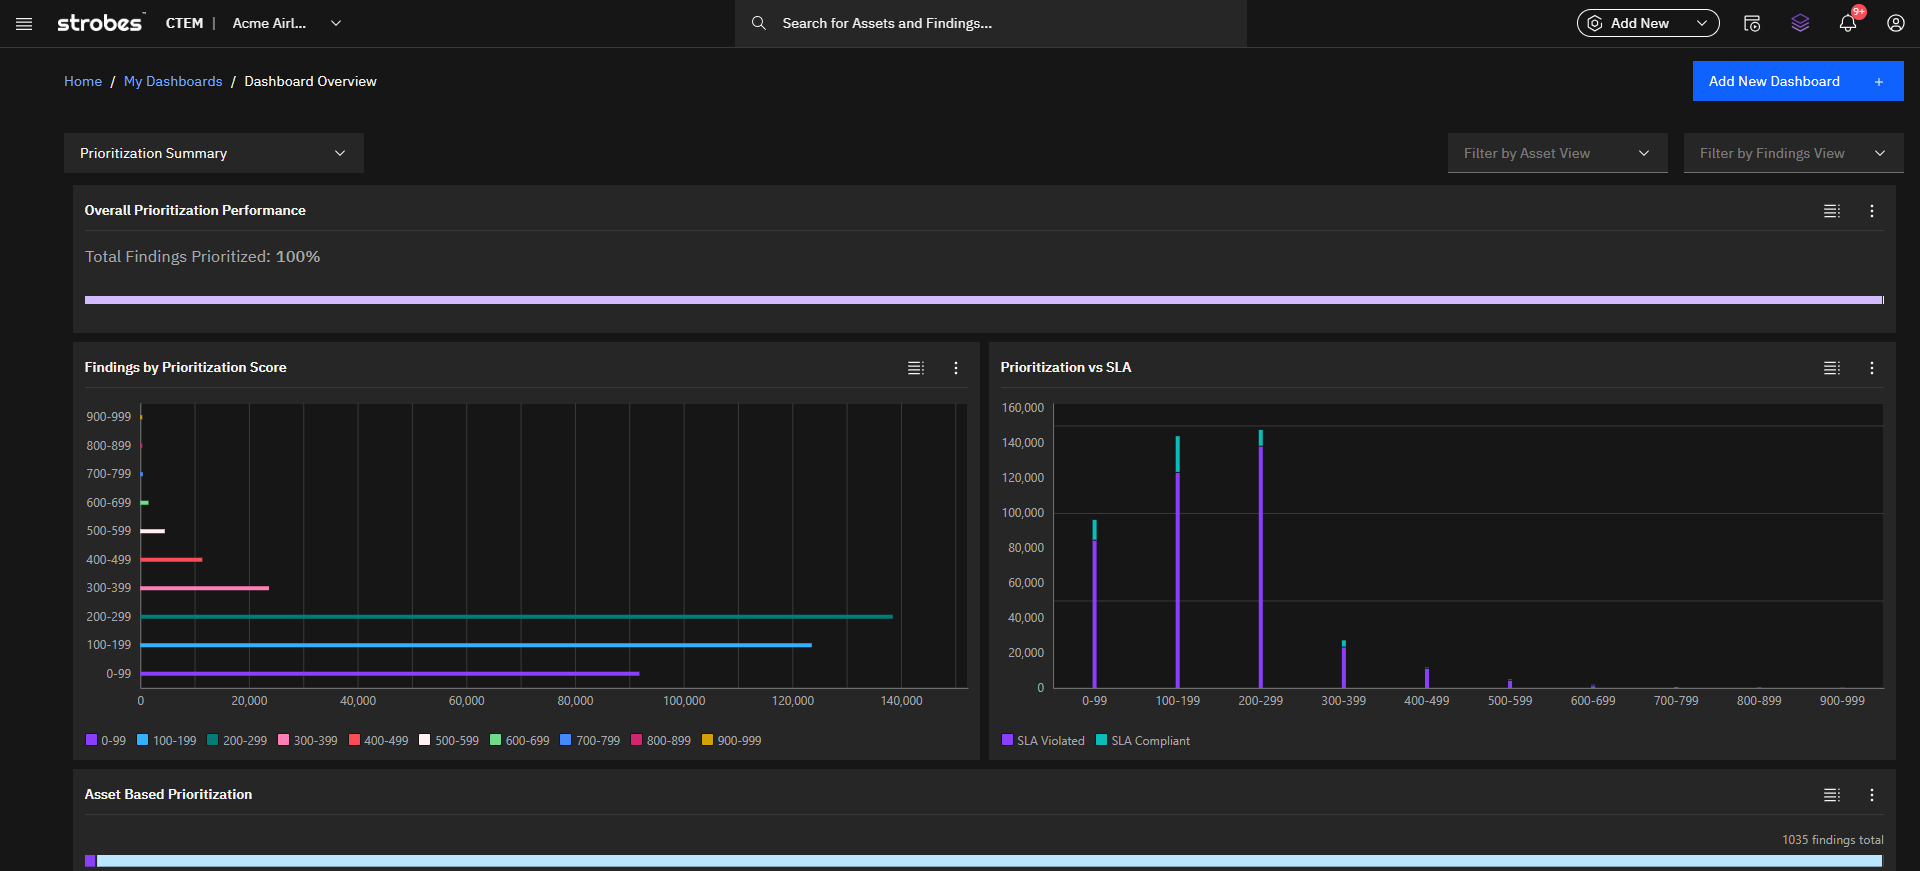Viewport: 1920px width, 871px height.
Task: Open Asset Based Prioritization kebab menu
Action: tap(1872, 795)
